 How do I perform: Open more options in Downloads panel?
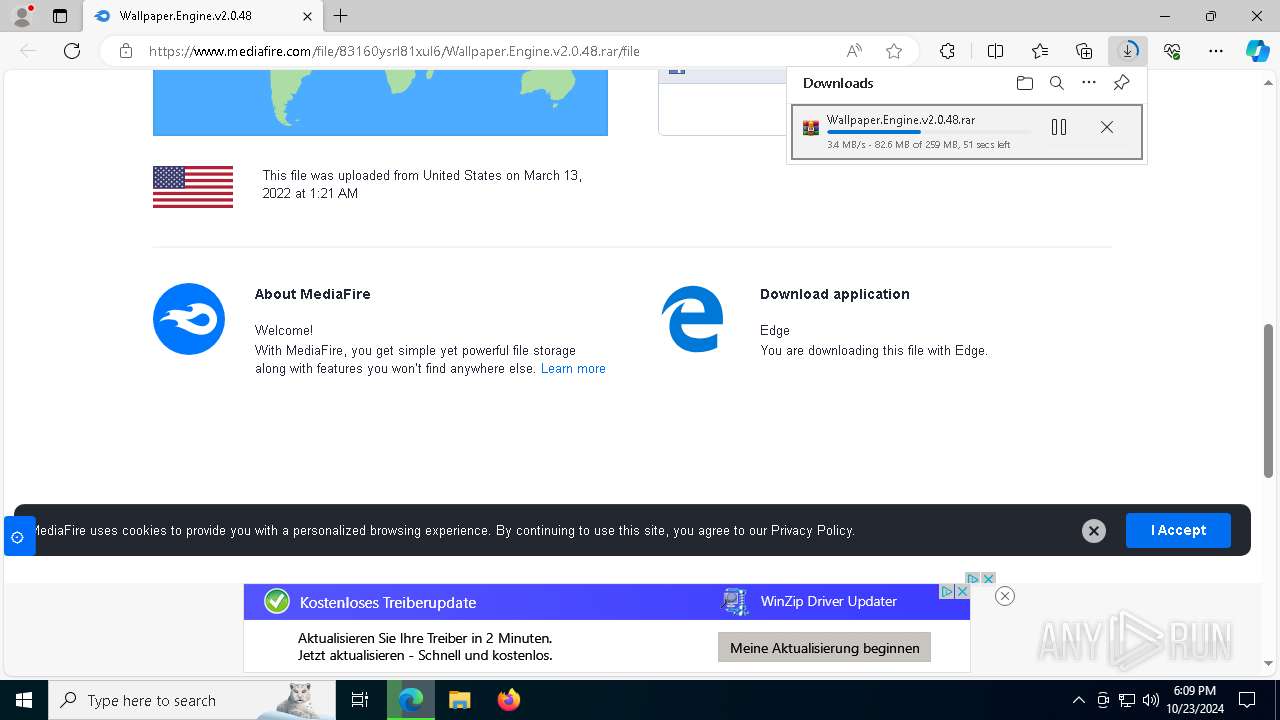(x=1089, y=83)
